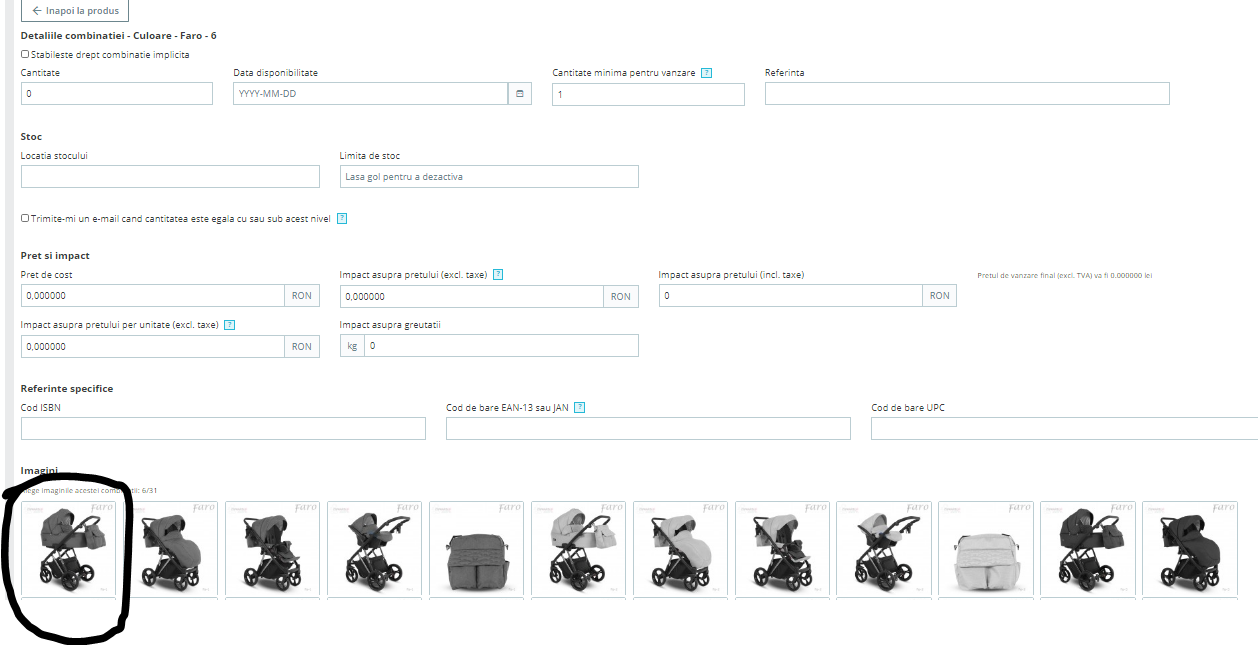Click the Pret de cost field
Viewport: 1258px width, 645px height.
pos(153,296)
